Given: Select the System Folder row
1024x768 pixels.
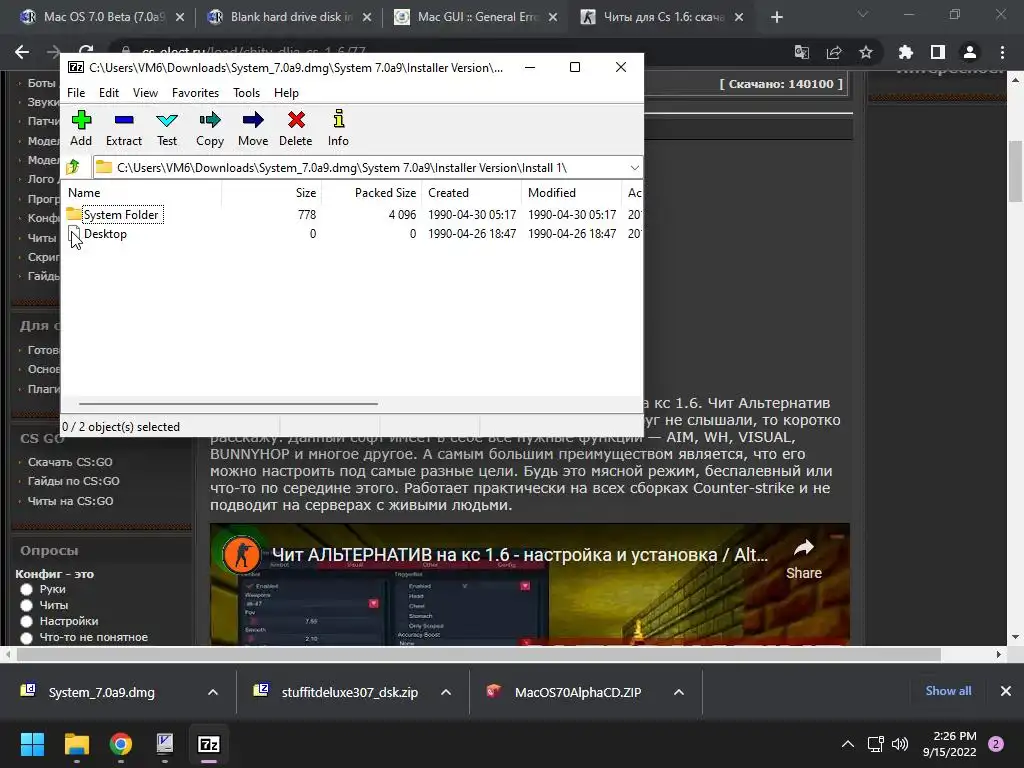Looking at the screenshot, I should point(353,214).
